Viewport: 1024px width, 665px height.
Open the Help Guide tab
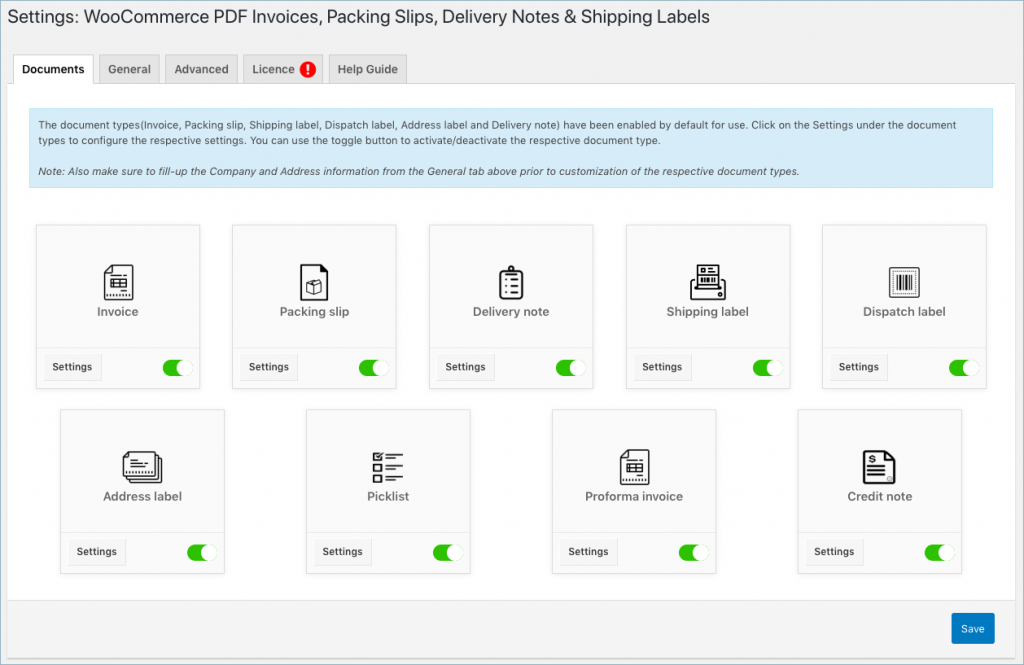pyautogui.click(x=368, y=69)
